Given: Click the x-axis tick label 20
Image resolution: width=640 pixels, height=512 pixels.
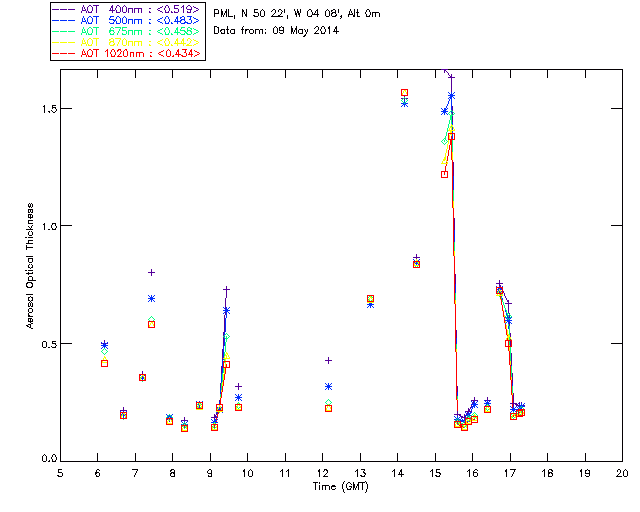Looking at the screenshot, I should (622, 473).
